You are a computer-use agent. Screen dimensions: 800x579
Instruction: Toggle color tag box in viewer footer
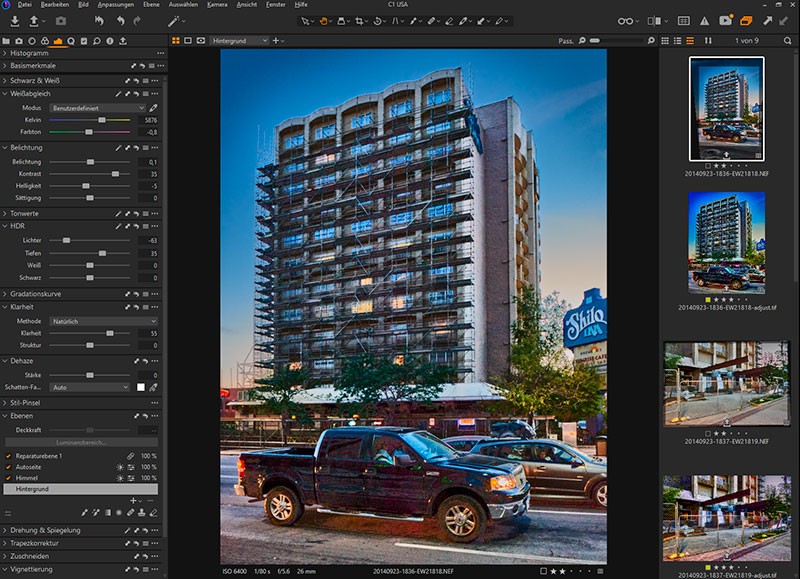(543, 571)
